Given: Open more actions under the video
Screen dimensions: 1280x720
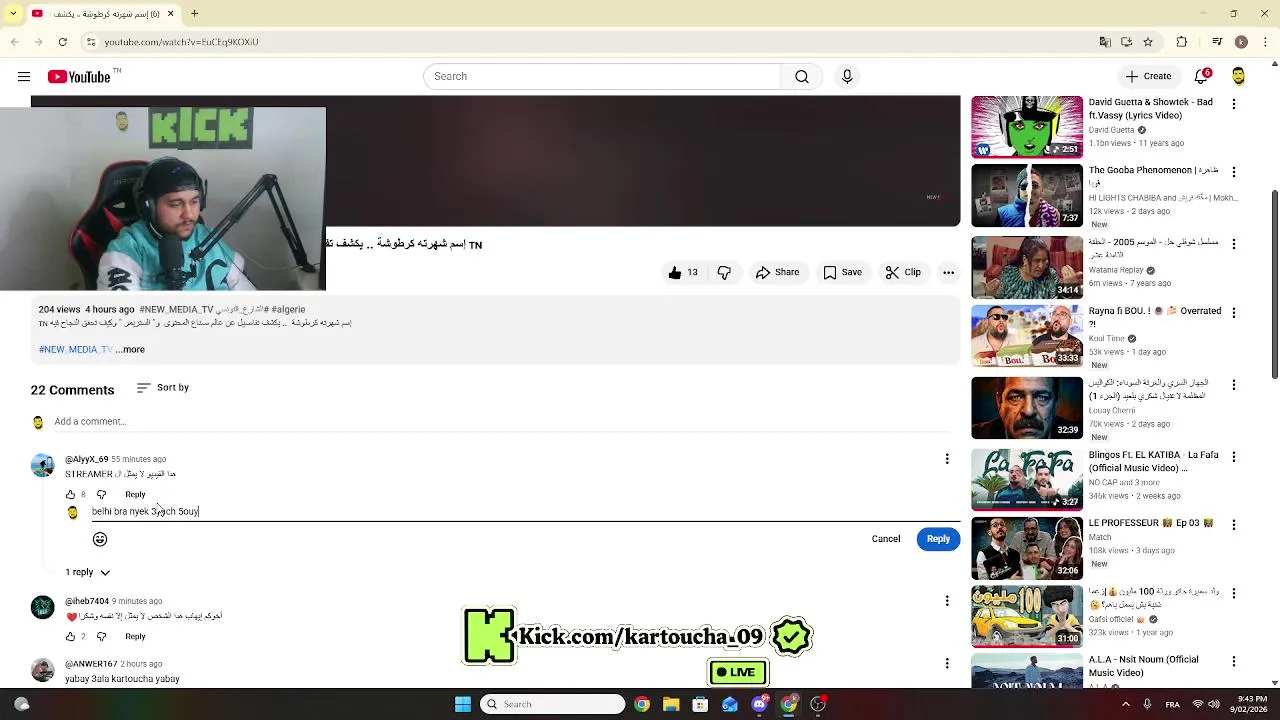Looking at the screenshot, I should [948, 272].
